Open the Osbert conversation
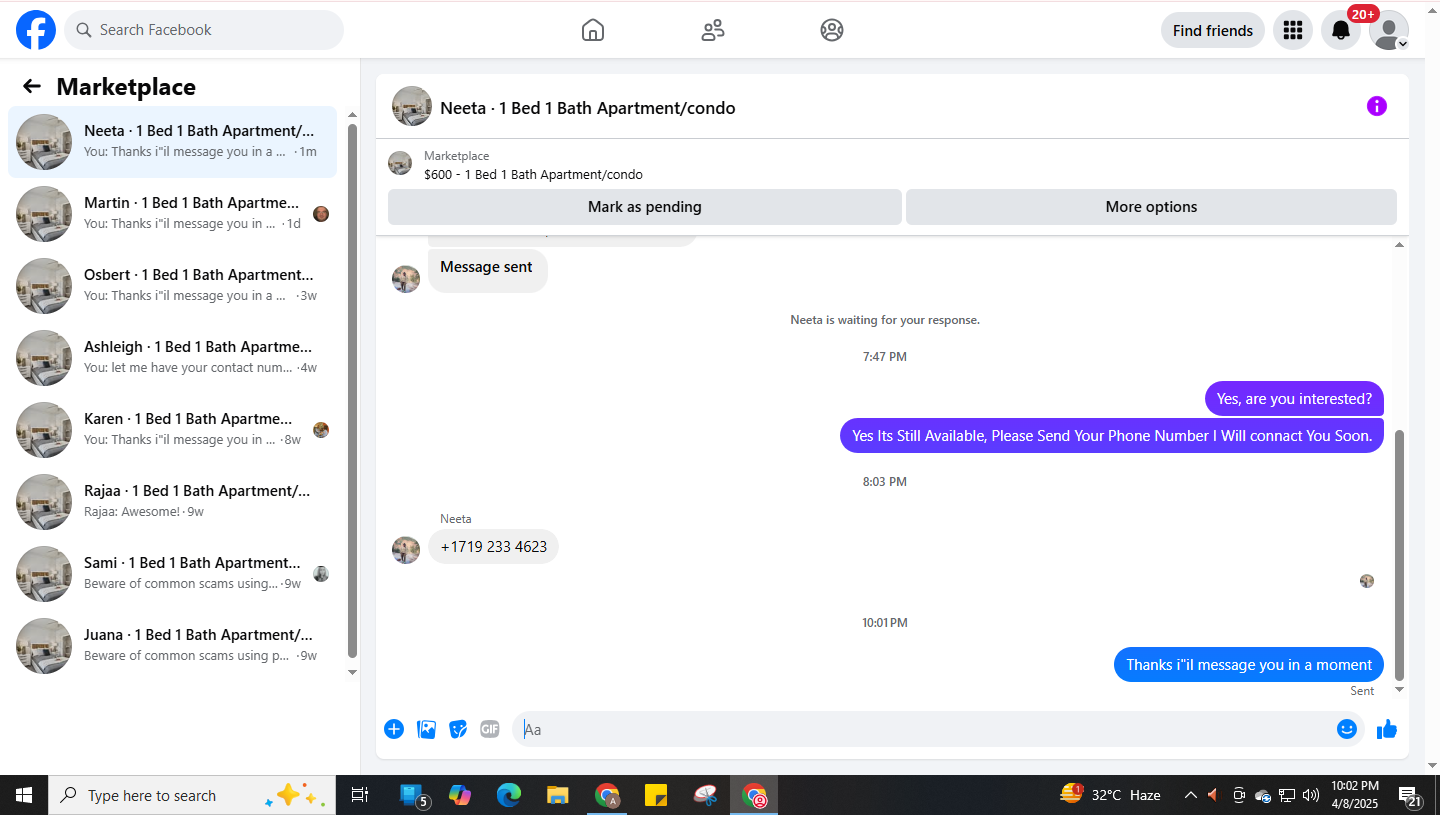Screen dimensions: 1440x815 click(172, 286)
